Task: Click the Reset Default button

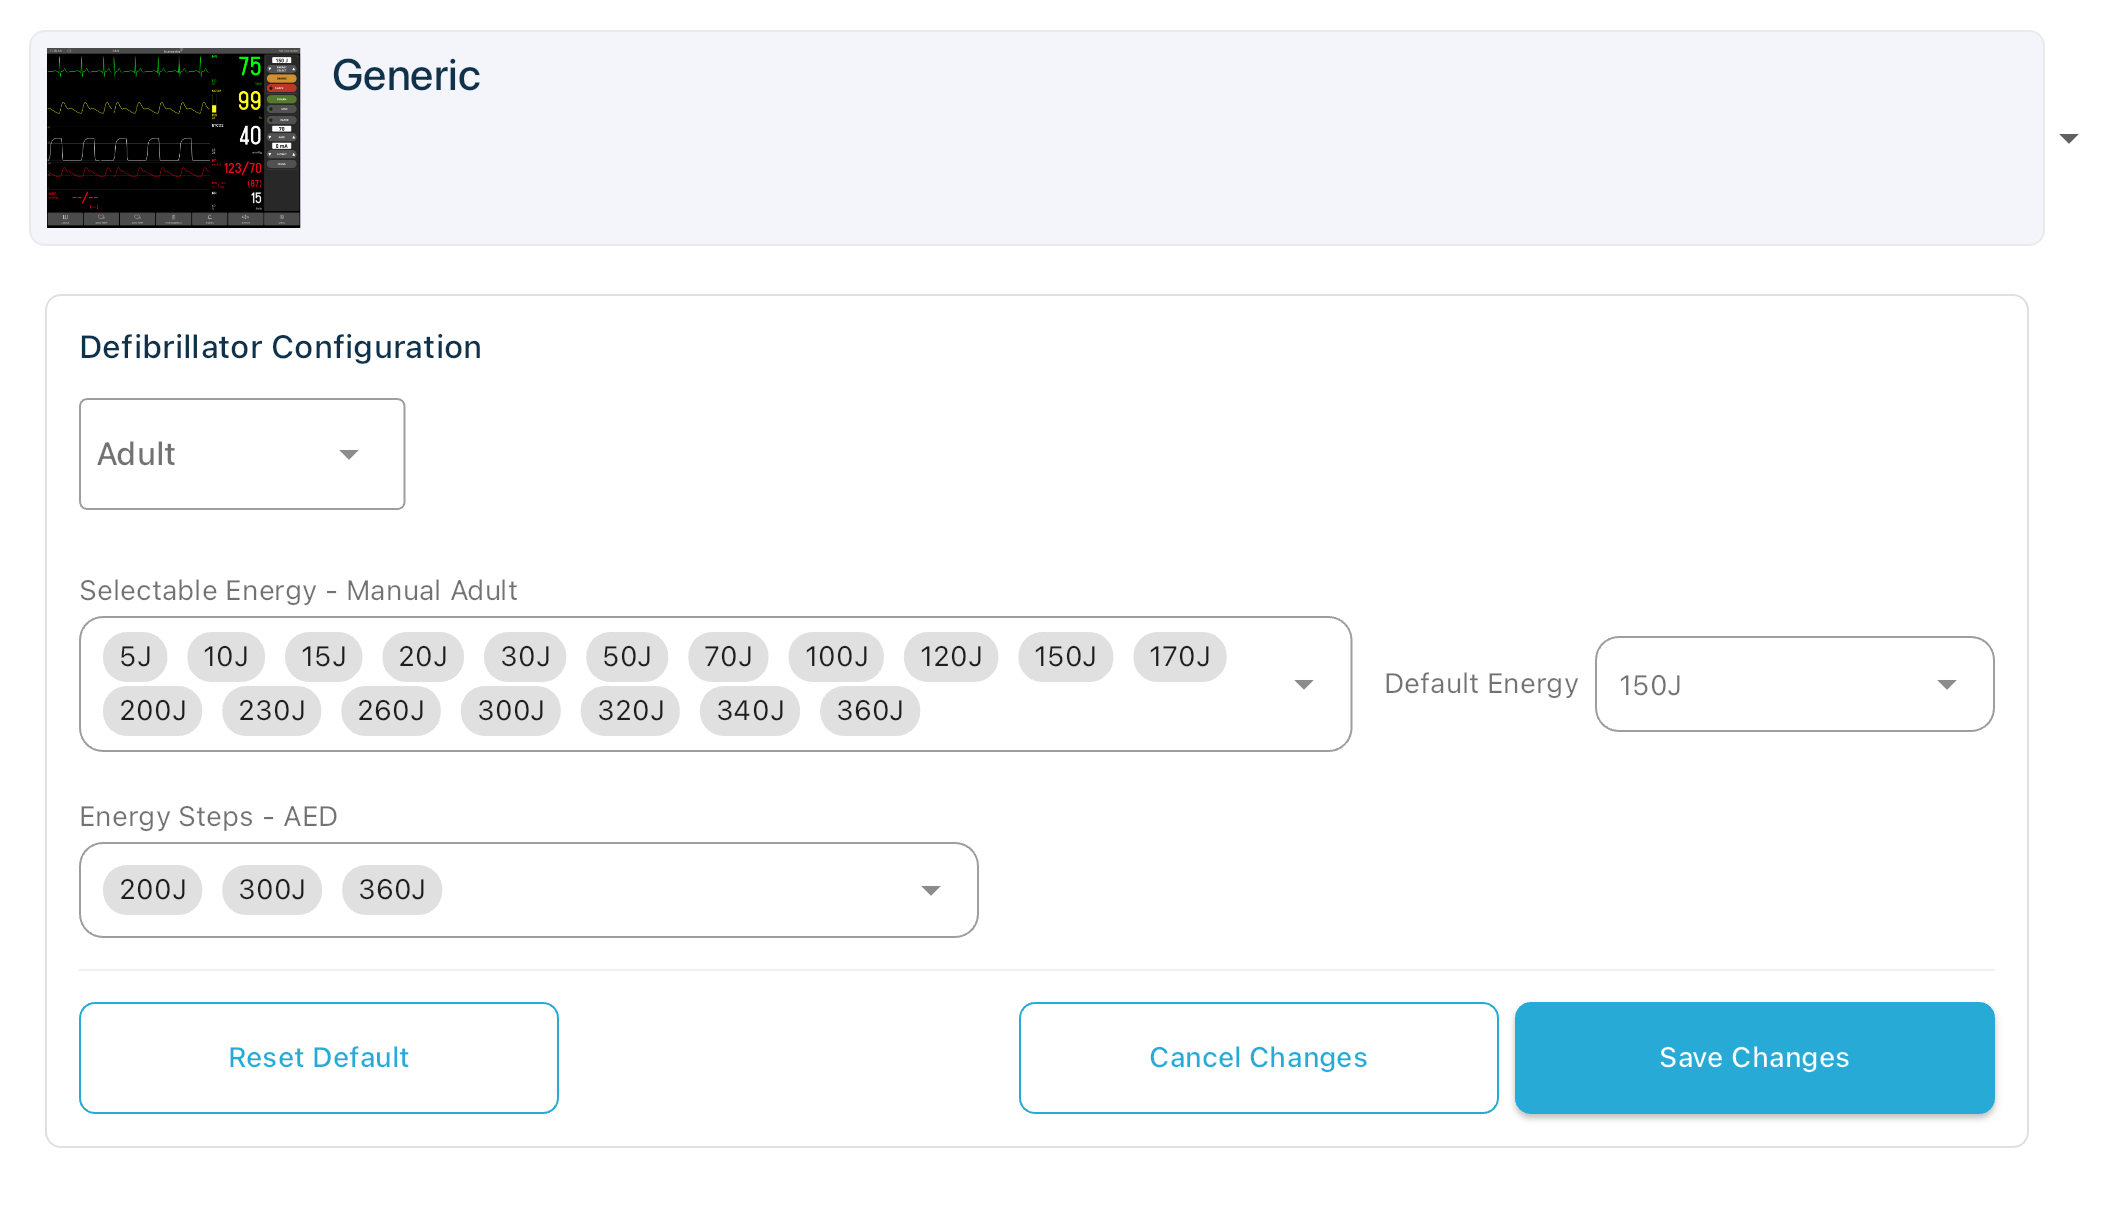Action: pyautogui.click(x=319, y=1058)
